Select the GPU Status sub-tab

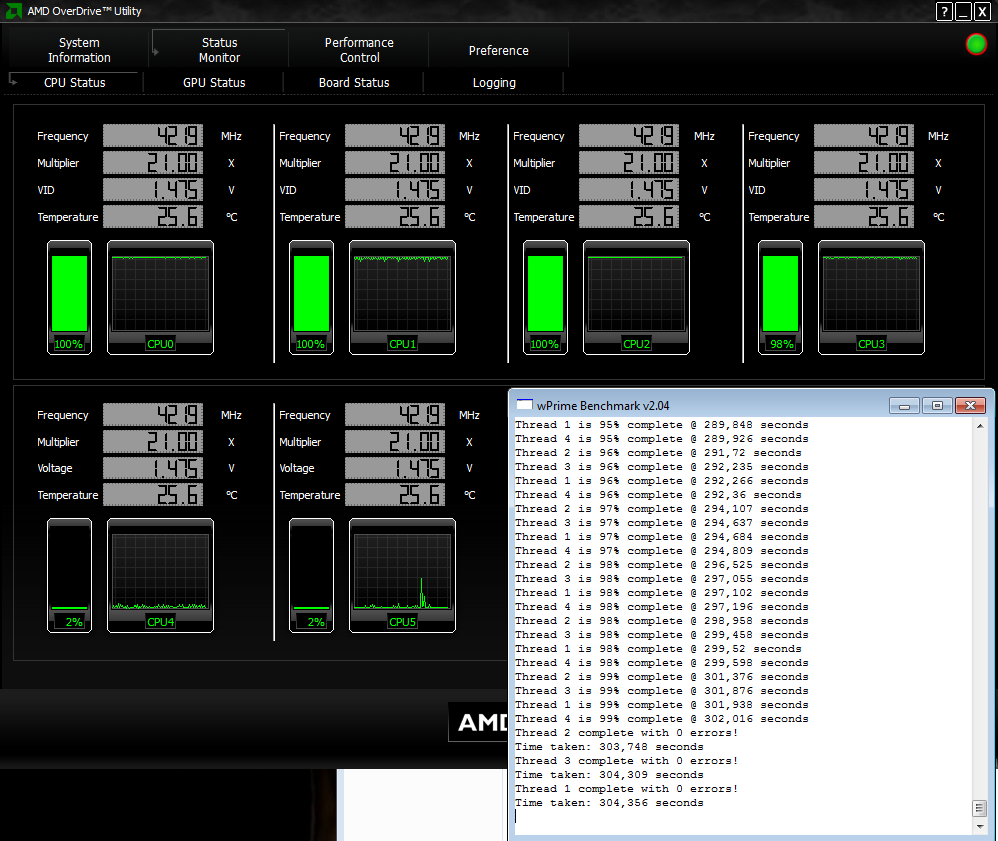214,83
